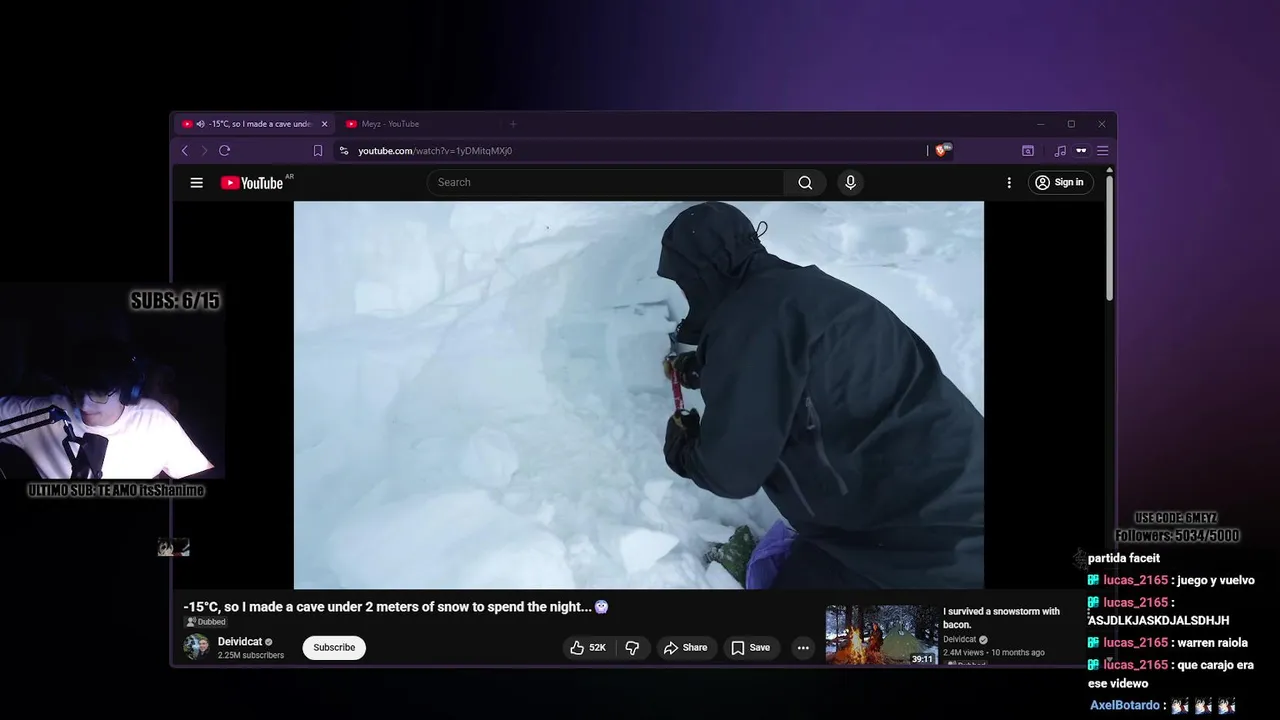Focus the YouTube Search field
Screen dimensions: 1280x720
click(606, 182)
